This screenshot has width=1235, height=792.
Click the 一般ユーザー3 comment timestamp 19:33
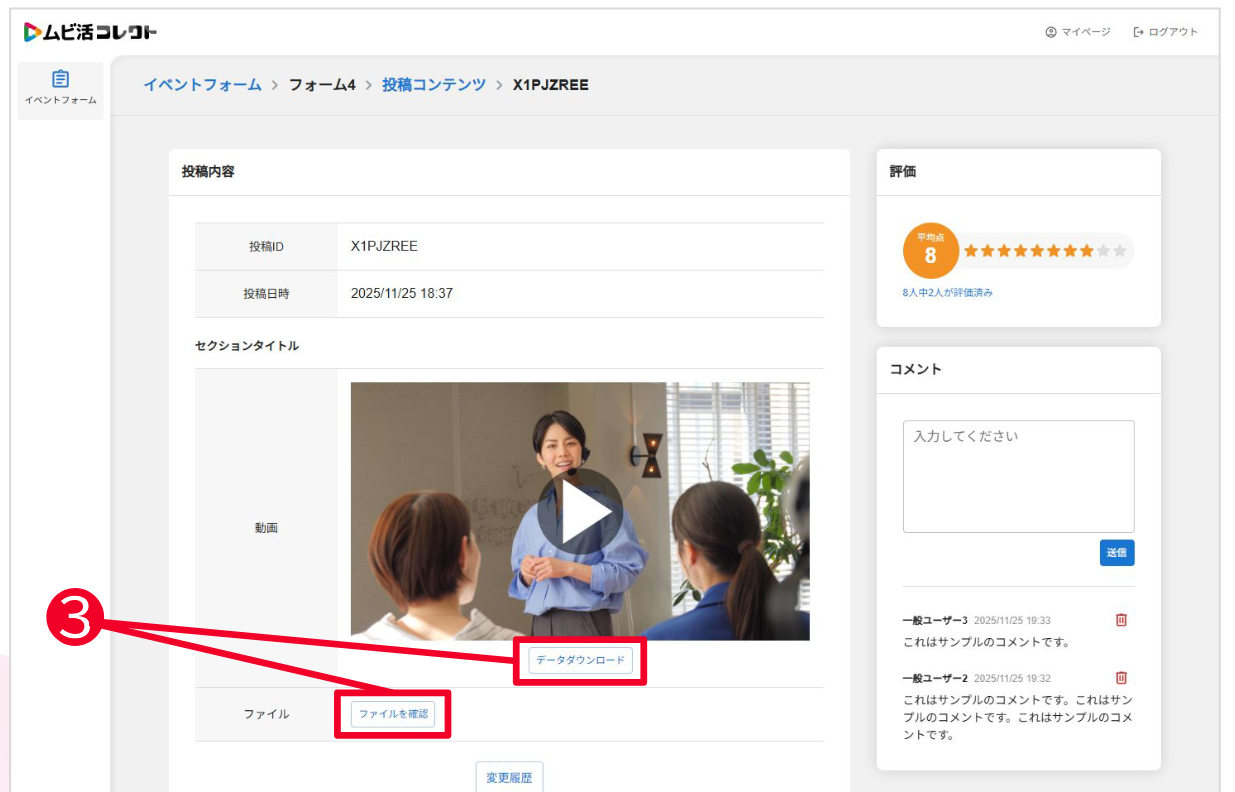[x=1012, y=620]
